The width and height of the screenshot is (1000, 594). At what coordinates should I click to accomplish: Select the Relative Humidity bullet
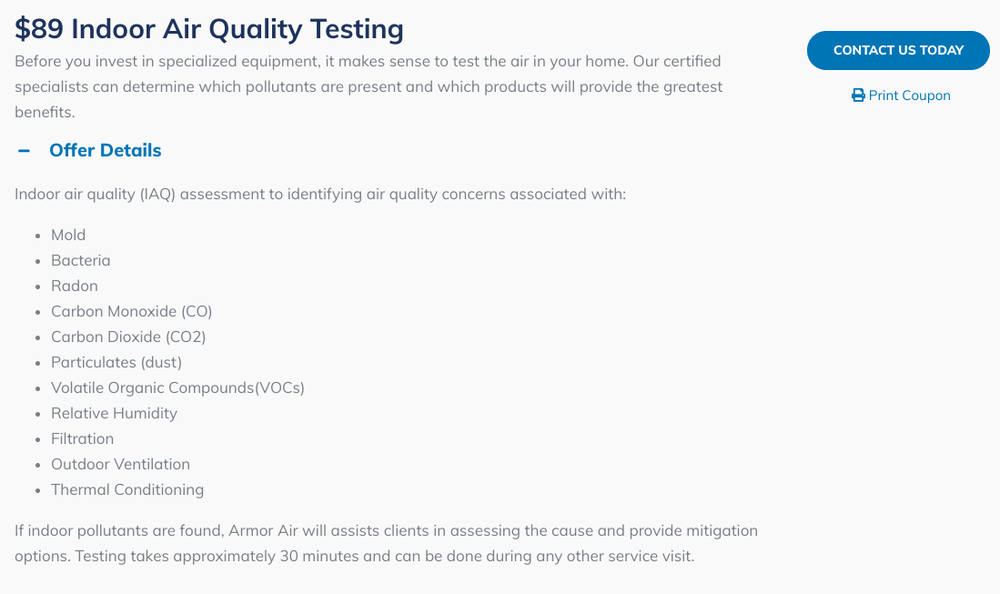[x=114, y=414]
